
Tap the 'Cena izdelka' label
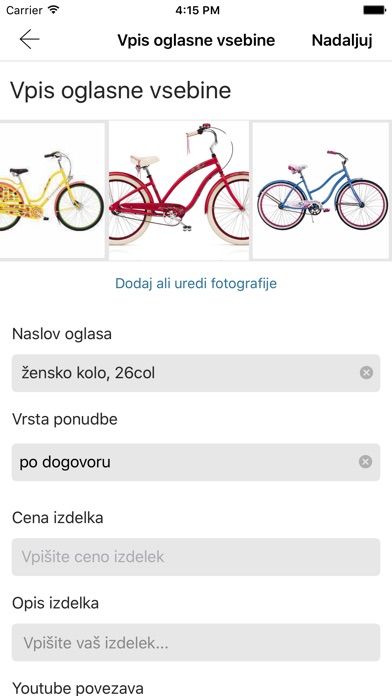click(58, 518)
